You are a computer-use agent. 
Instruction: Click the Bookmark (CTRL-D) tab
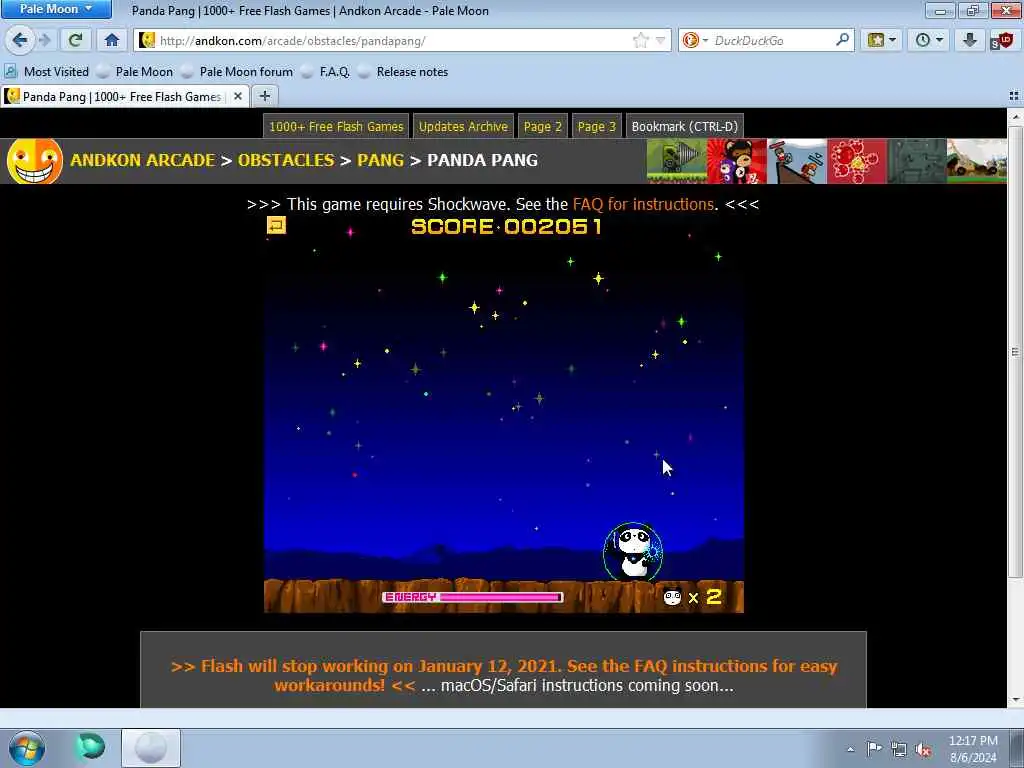684,127
